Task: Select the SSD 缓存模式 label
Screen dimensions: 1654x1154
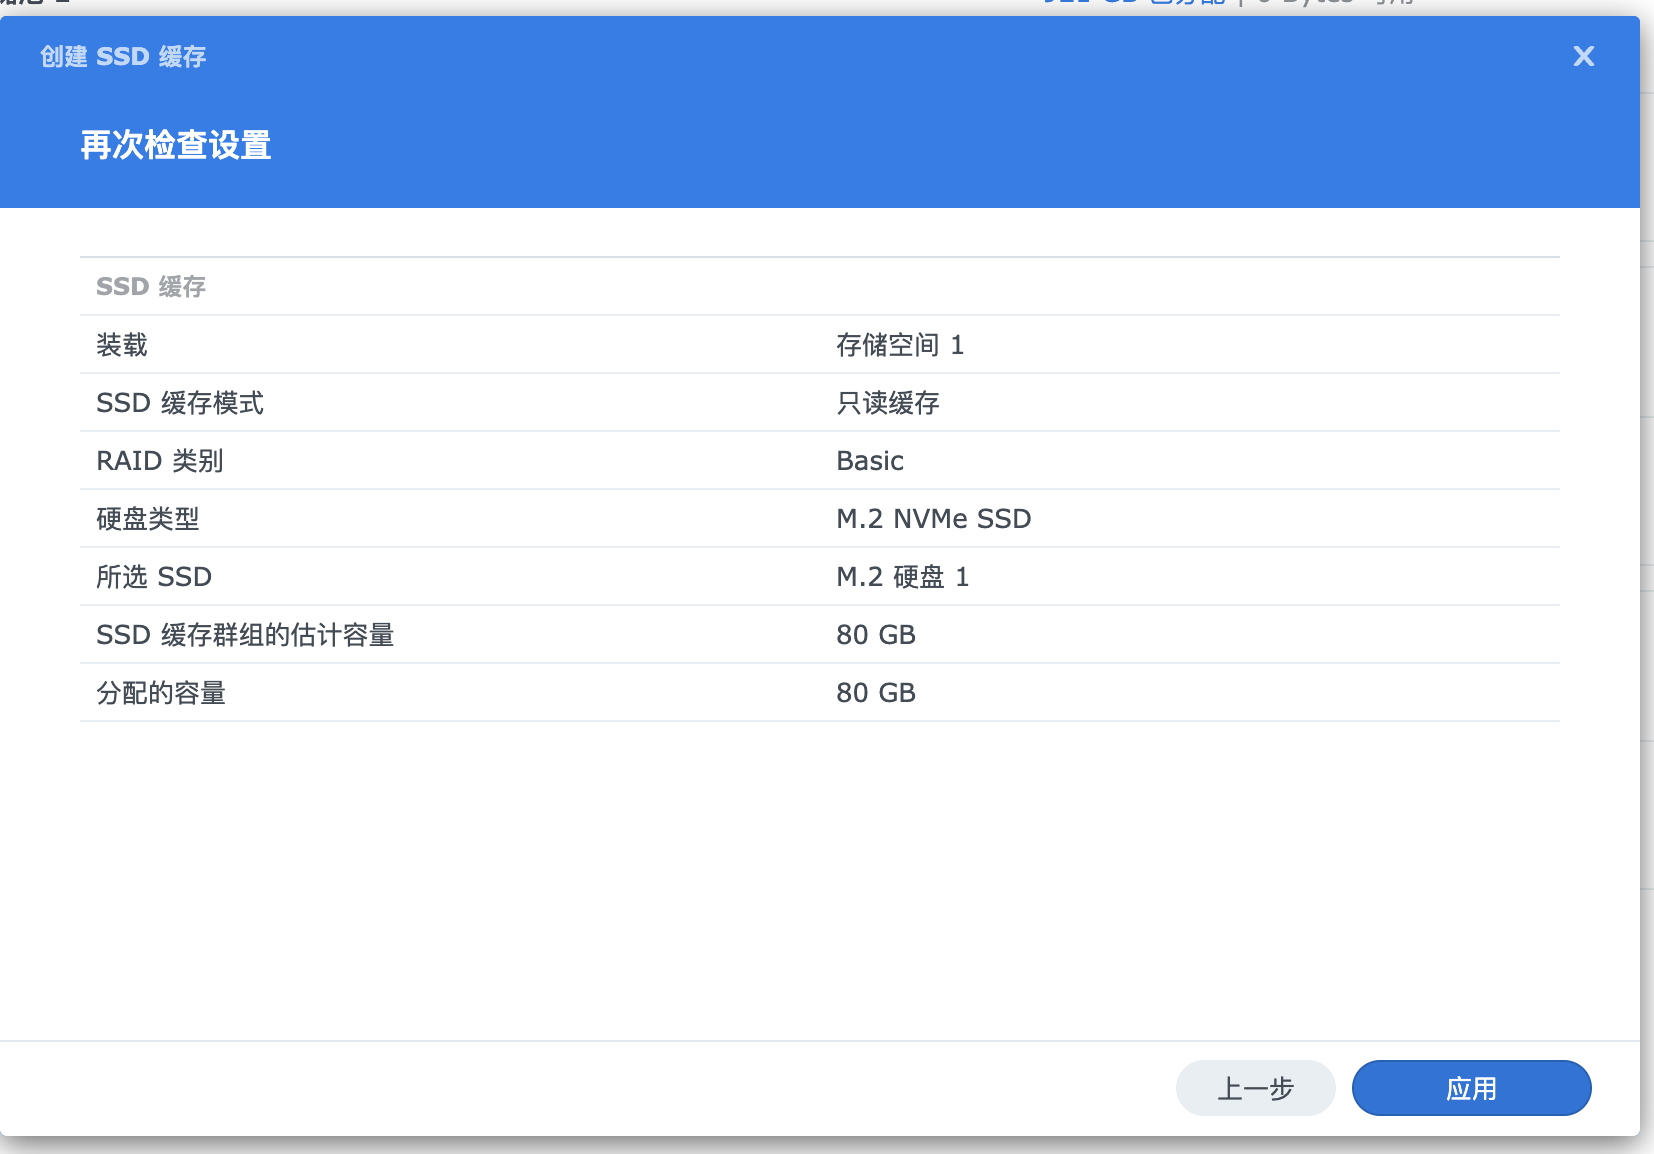Action: coord(180,403)
